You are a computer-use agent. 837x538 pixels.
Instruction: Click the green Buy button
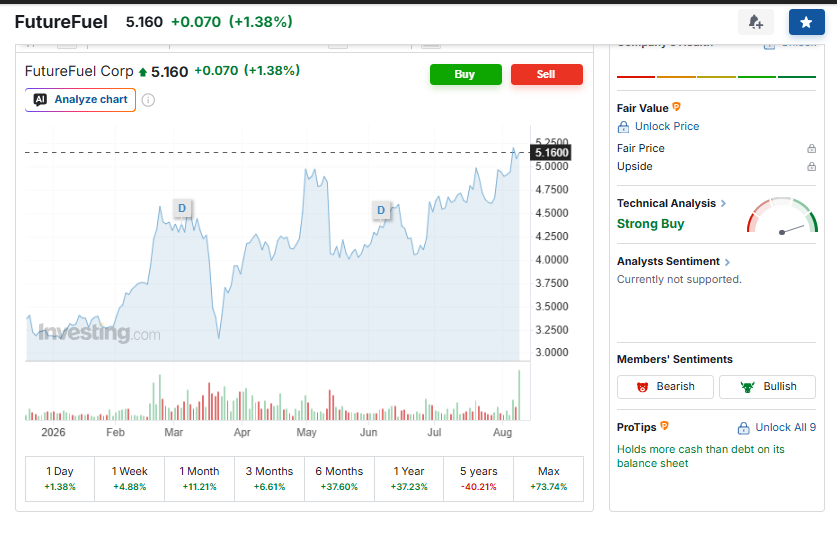pos(465,75)
